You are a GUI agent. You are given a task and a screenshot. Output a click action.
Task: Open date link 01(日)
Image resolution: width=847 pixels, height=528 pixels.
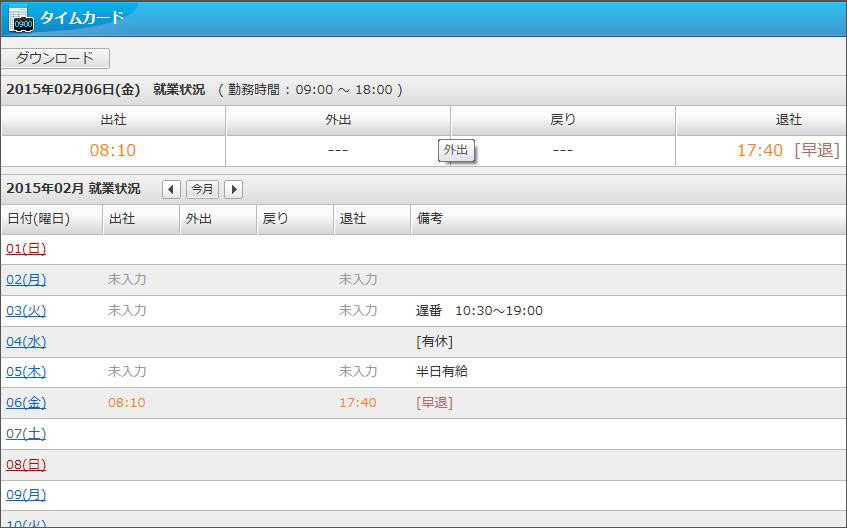coord(26,249)
